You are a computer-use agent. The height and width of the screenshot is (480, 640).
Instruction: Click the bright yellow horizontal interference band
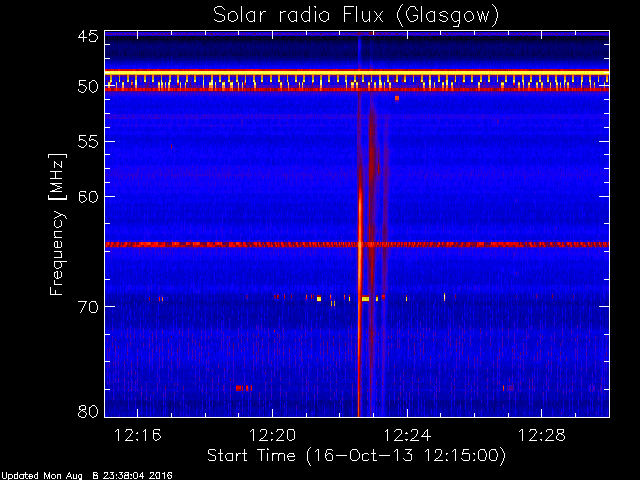(x=357, y=72)
